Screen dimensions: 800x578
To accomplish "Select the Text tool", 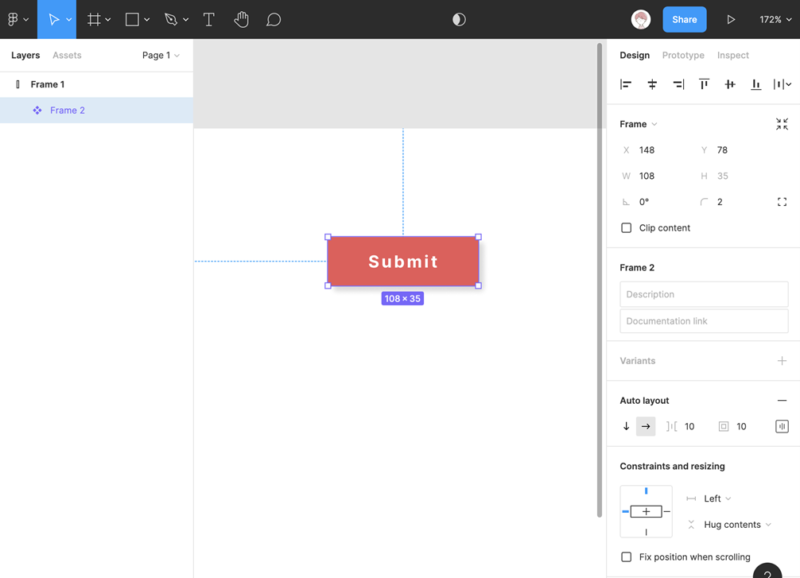I will point(208,19).
